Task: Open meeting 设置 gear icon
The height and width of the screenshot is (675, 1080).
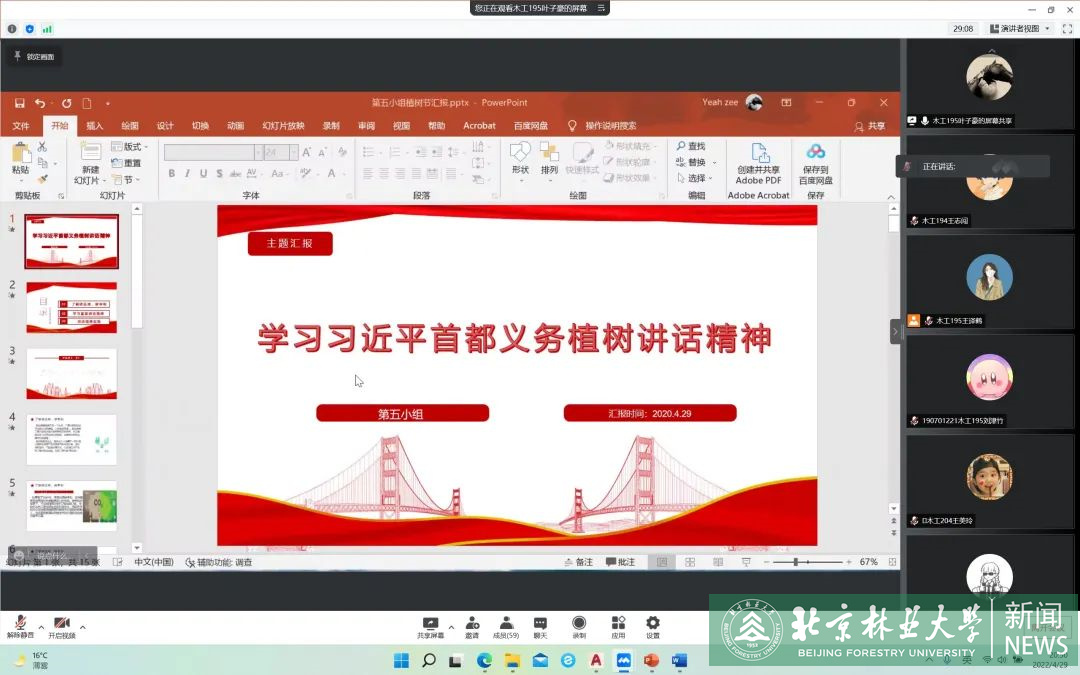Action: click(x=652, y=623)
